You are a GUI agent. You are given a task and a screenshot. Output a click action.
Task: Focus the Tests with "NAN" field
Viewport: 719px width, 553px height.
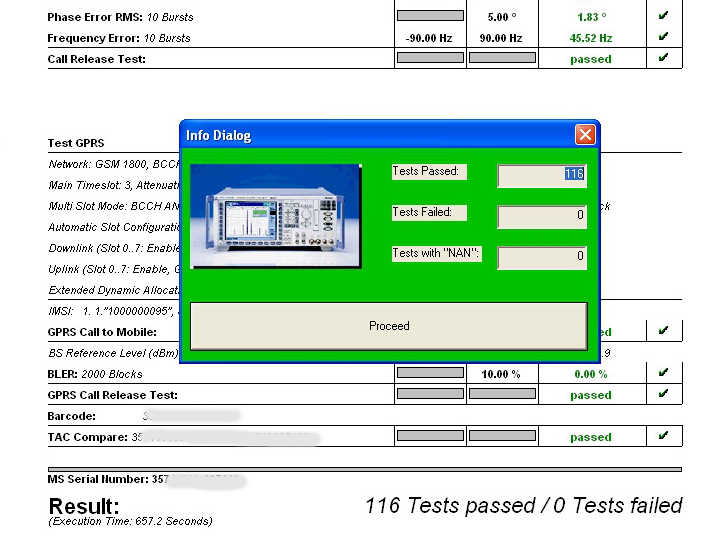pyautogui.click(x=541, y=257)
